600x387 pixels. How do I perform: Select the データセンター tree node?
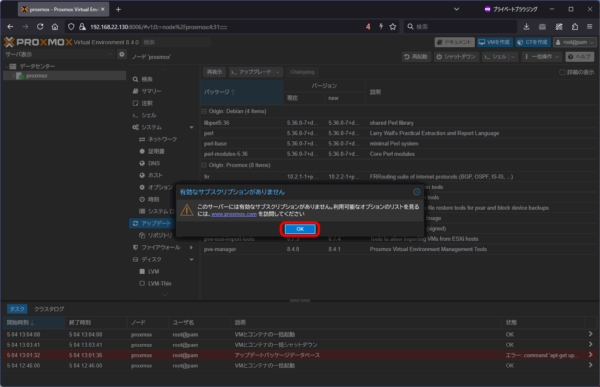click(x=37, y=66)
